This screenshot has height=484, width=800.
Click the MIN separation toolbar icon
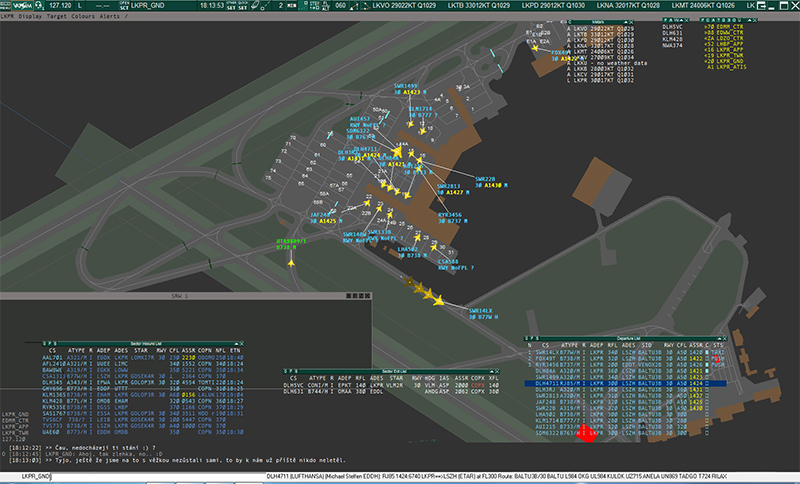292,5
